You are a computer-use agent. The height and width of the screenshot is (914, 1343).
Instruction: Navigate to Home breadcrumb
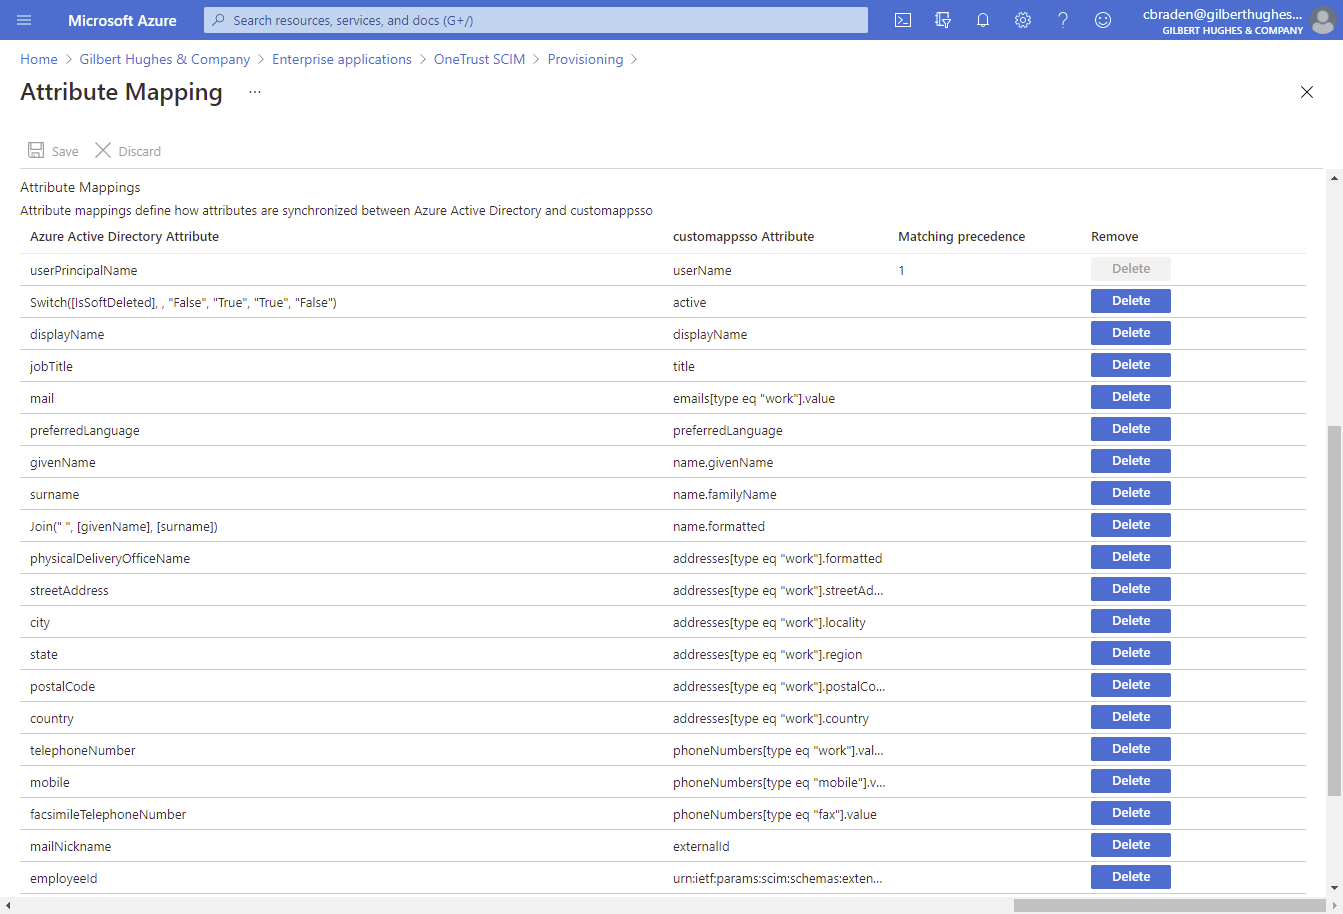click(38, 59)
